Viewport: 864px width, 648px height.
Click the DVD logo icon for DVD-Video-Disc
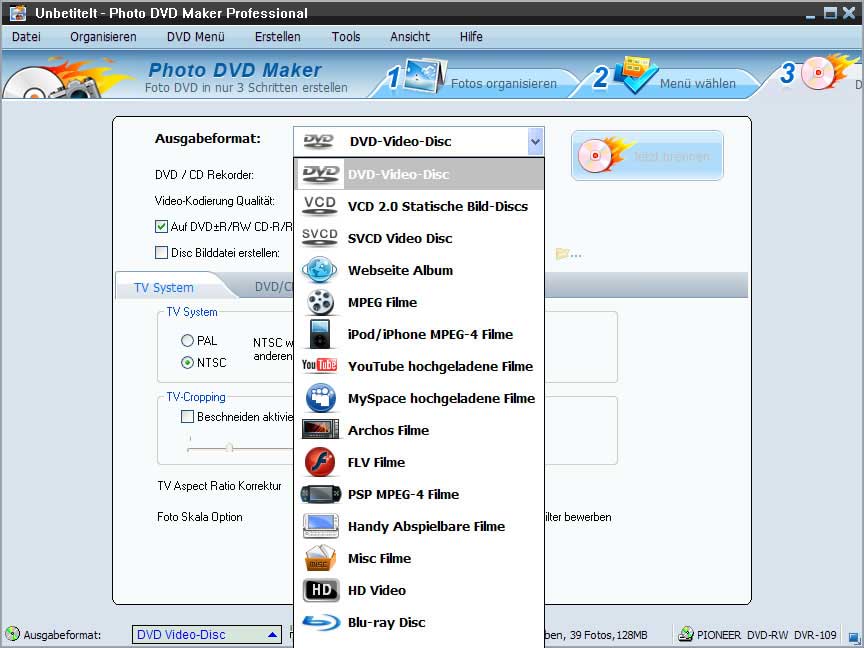coord(320,174)
